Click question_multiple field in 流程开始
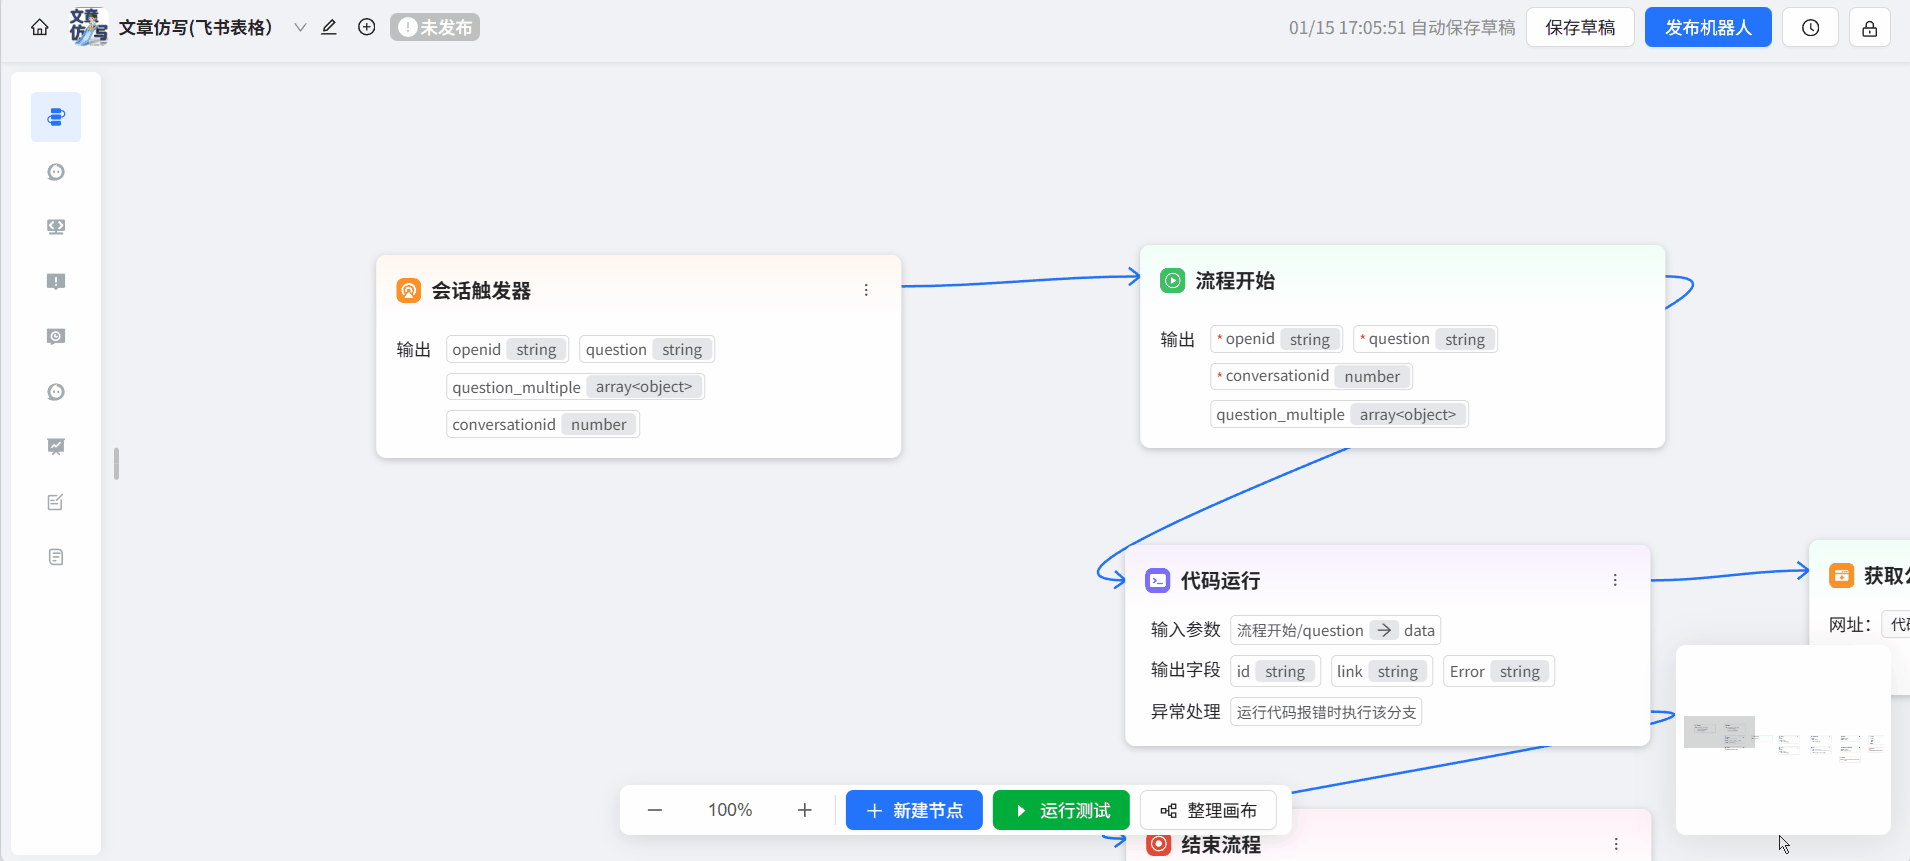Viewport: 1910px width, 861px height. click(x=1339, y=414)
